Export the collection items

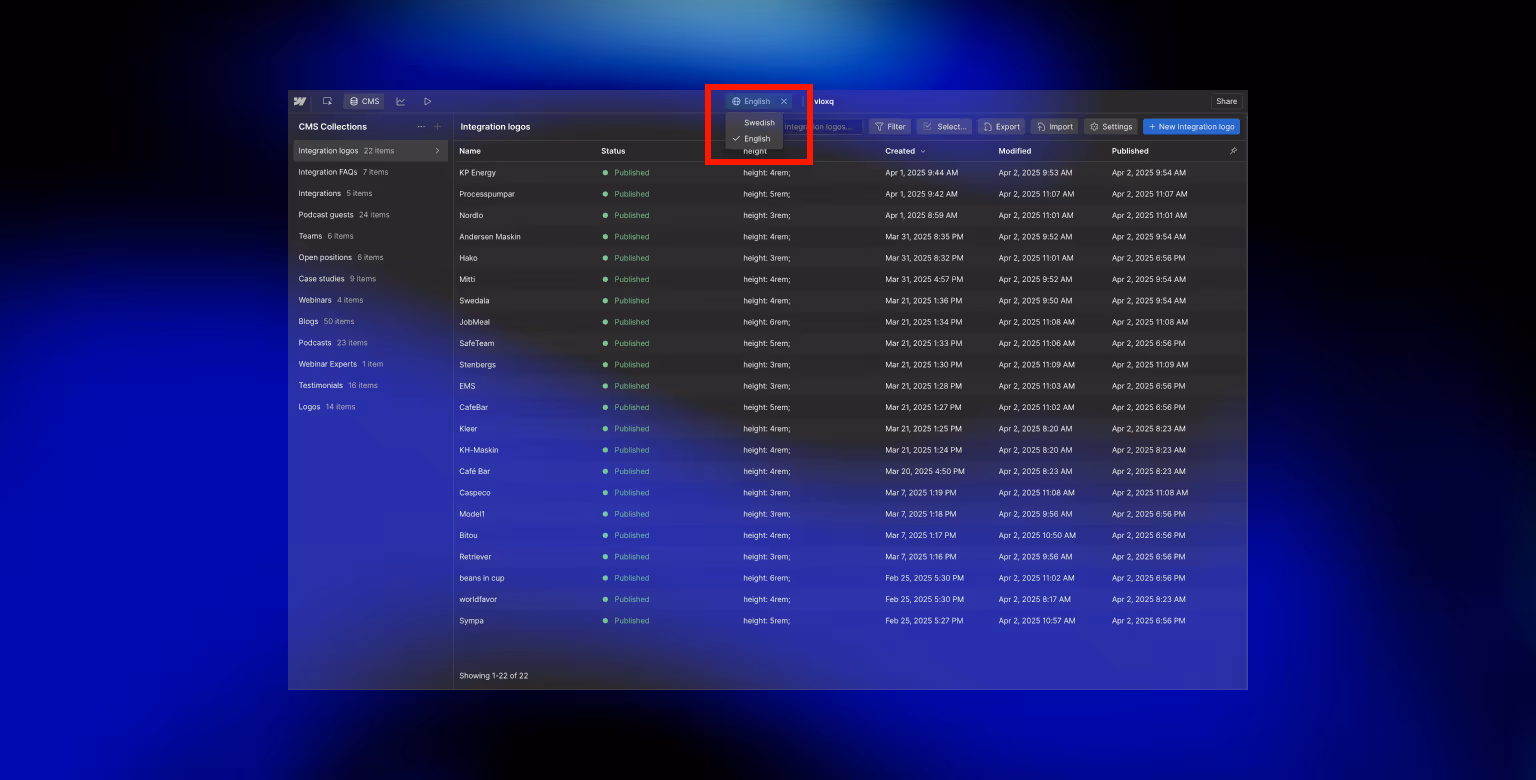[1001, 127]
